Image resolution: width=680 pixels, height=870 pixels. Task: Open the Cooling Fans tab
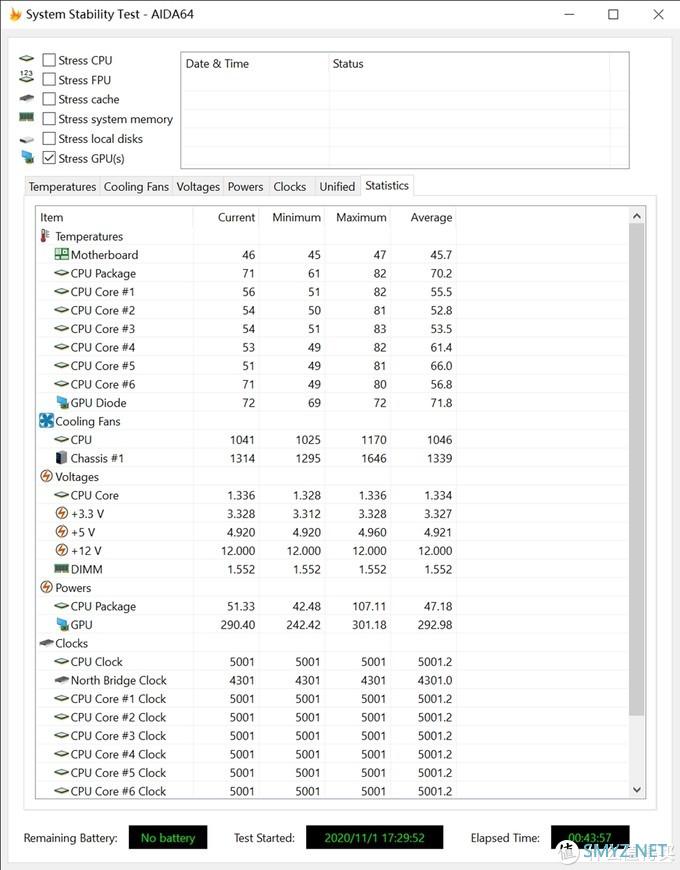pyautogui.click(x=136, y=186)
